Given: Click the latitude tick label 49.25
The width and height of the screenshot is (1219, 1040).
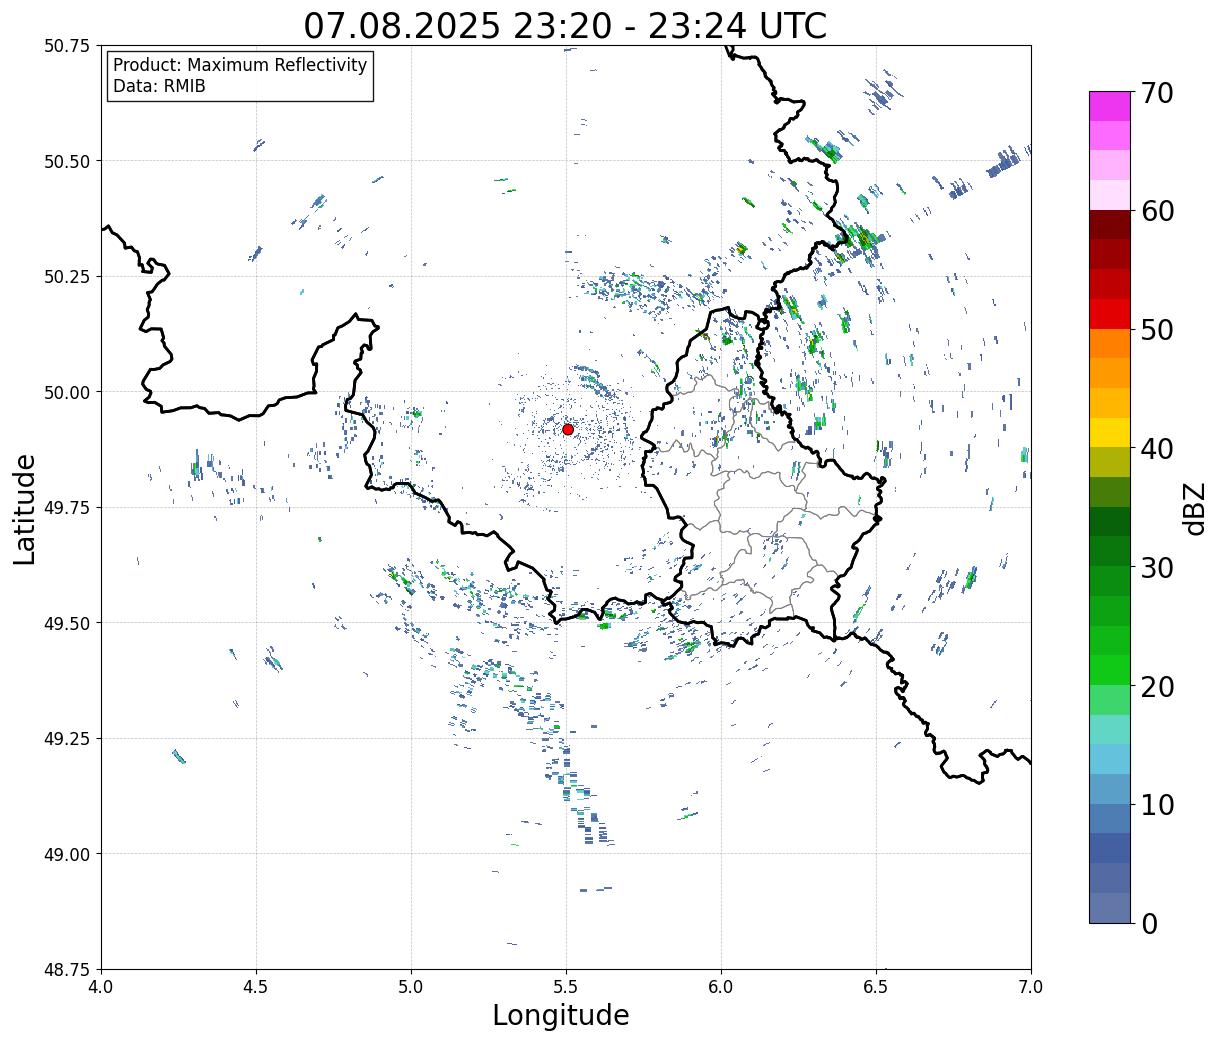Looking at the screenshot, I should (67, 739).
